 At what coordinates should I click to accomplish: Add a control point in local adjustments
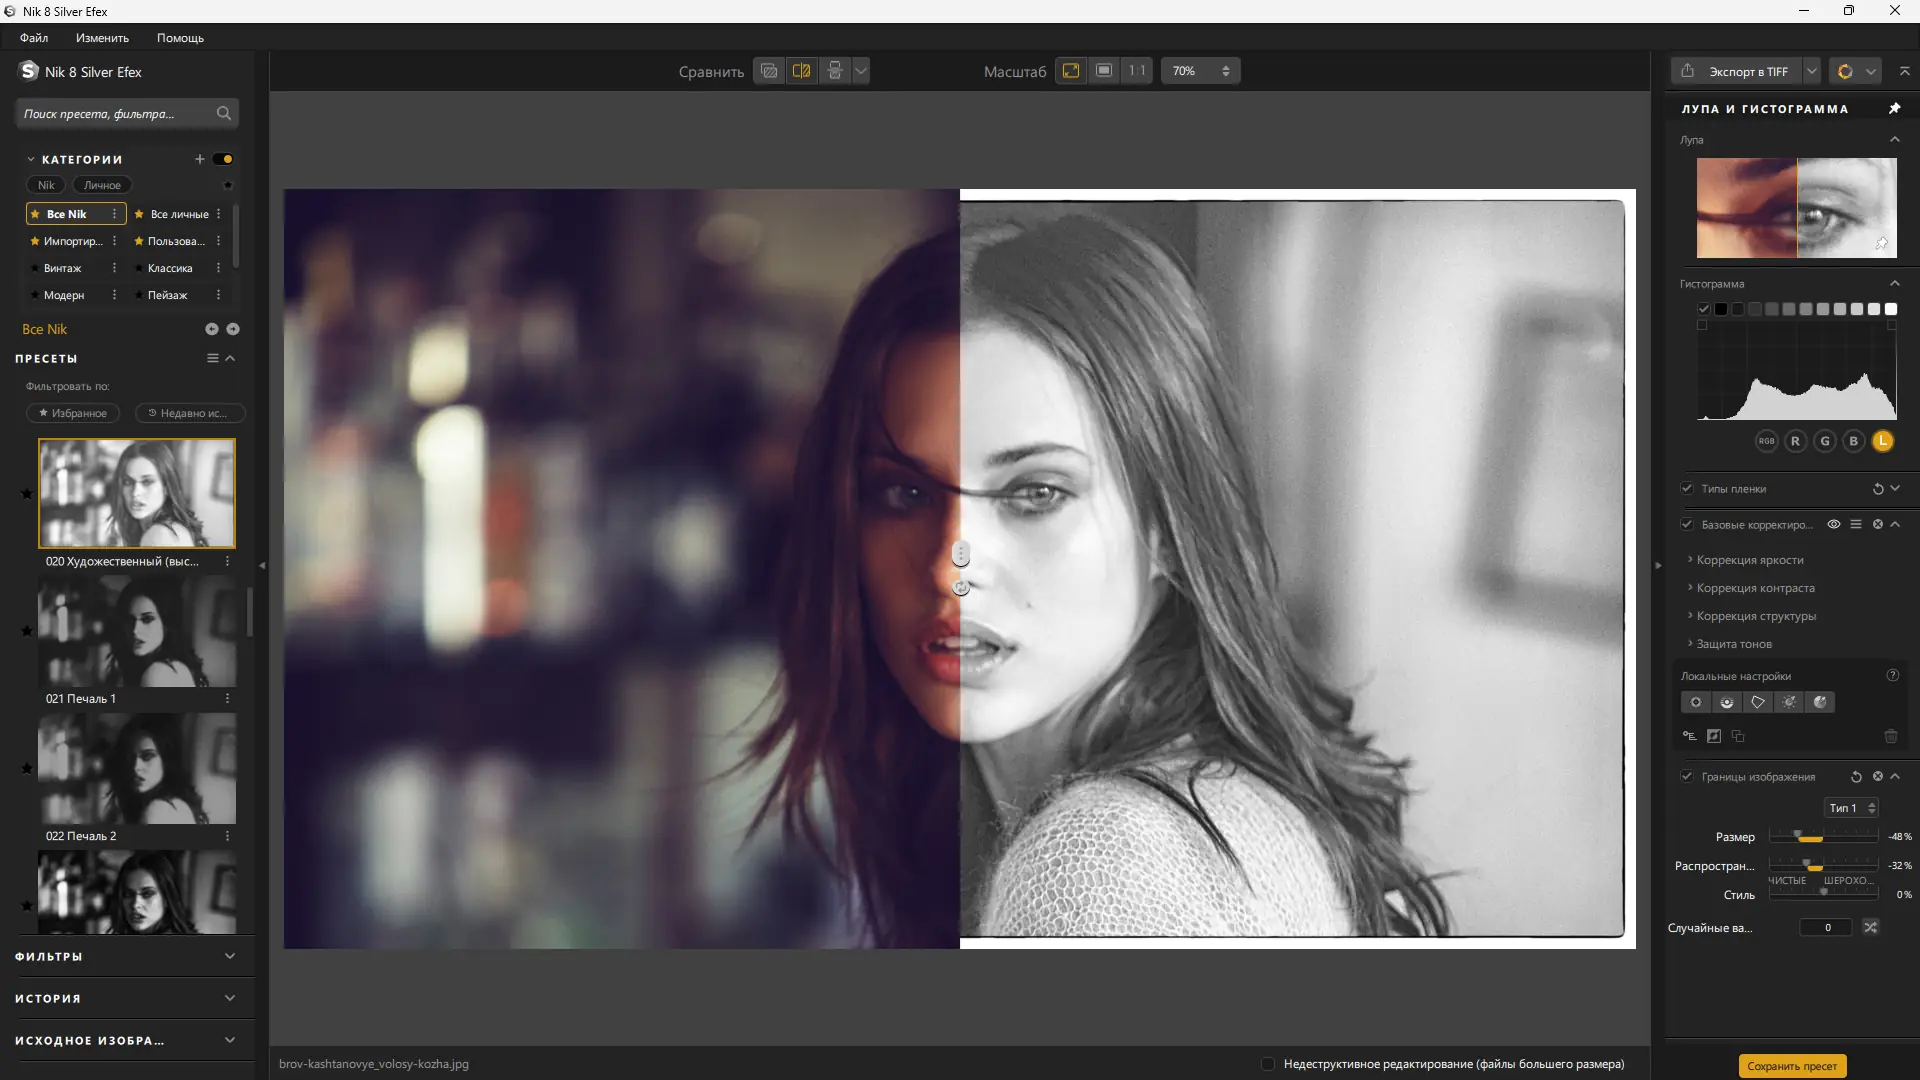(1695, 702)
